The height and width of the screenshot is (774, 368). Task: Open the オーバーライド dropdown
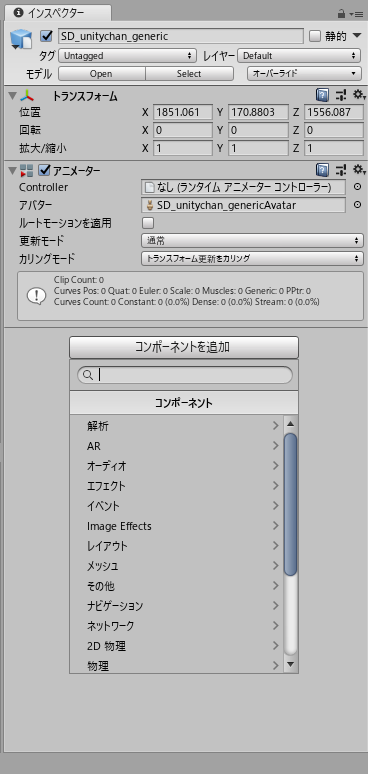pyautogui.click(x=303, y=74)
